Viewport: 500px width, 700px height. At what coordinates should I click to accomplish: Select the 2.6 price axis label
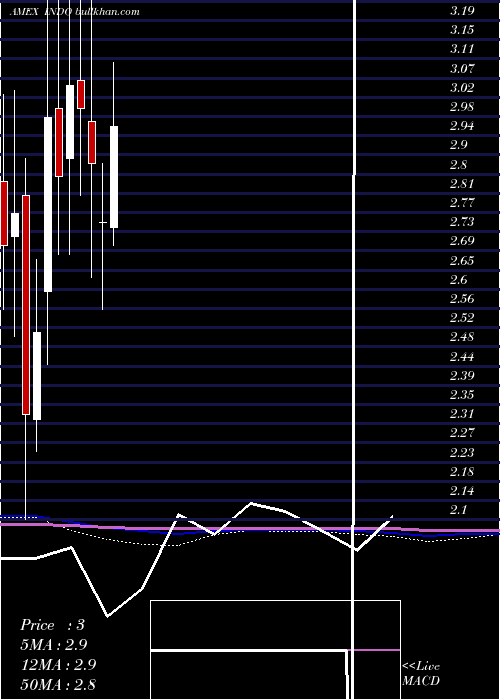click(458, 279)
